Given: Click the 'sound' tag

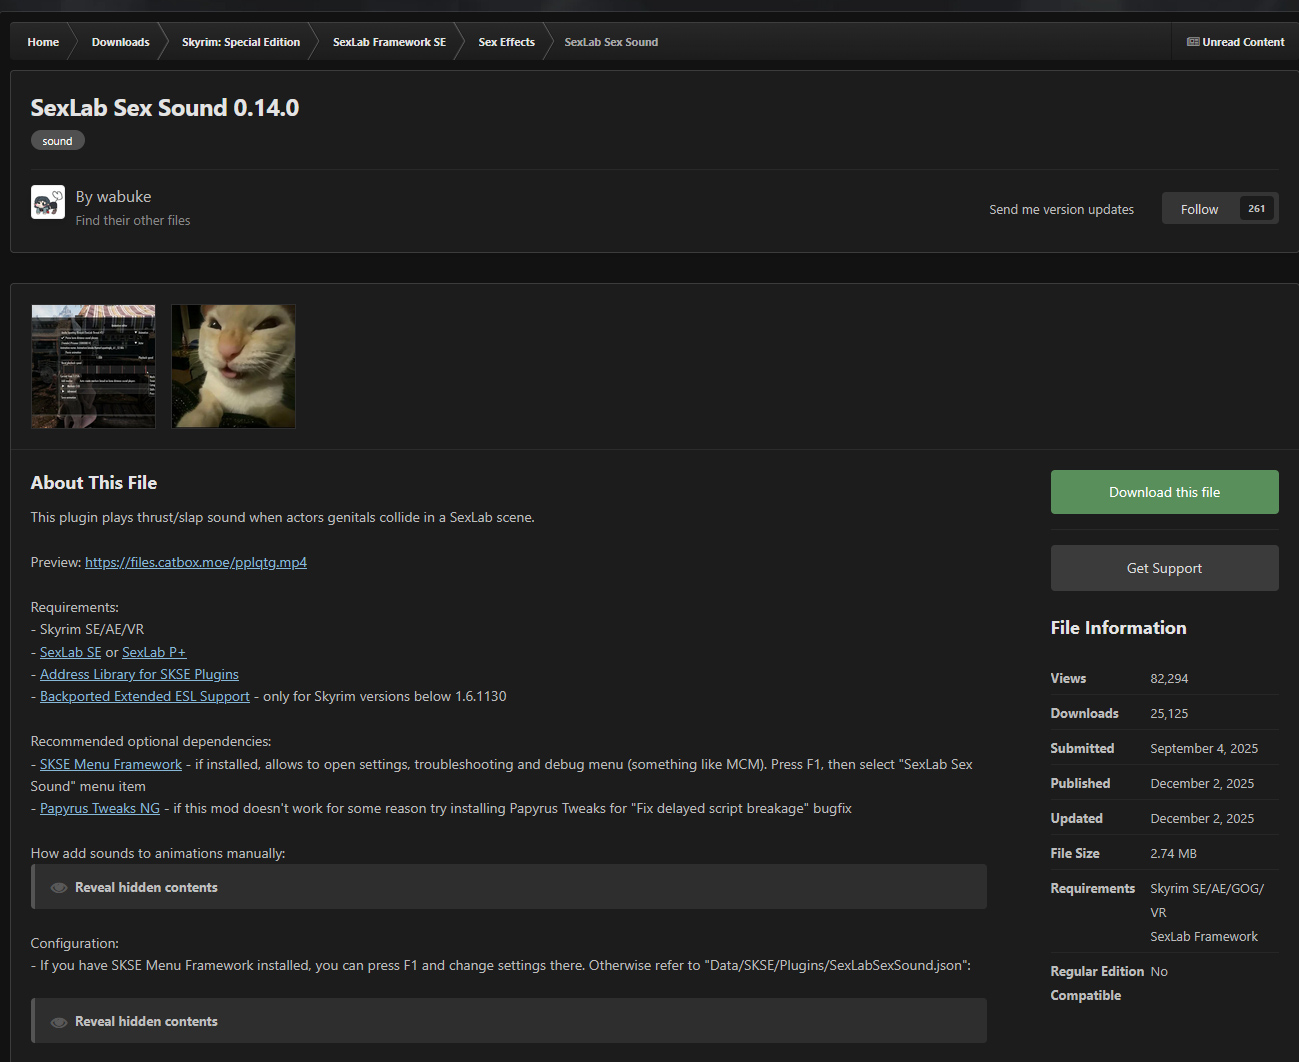Looking at the screenshot, I should coord(57,141).
